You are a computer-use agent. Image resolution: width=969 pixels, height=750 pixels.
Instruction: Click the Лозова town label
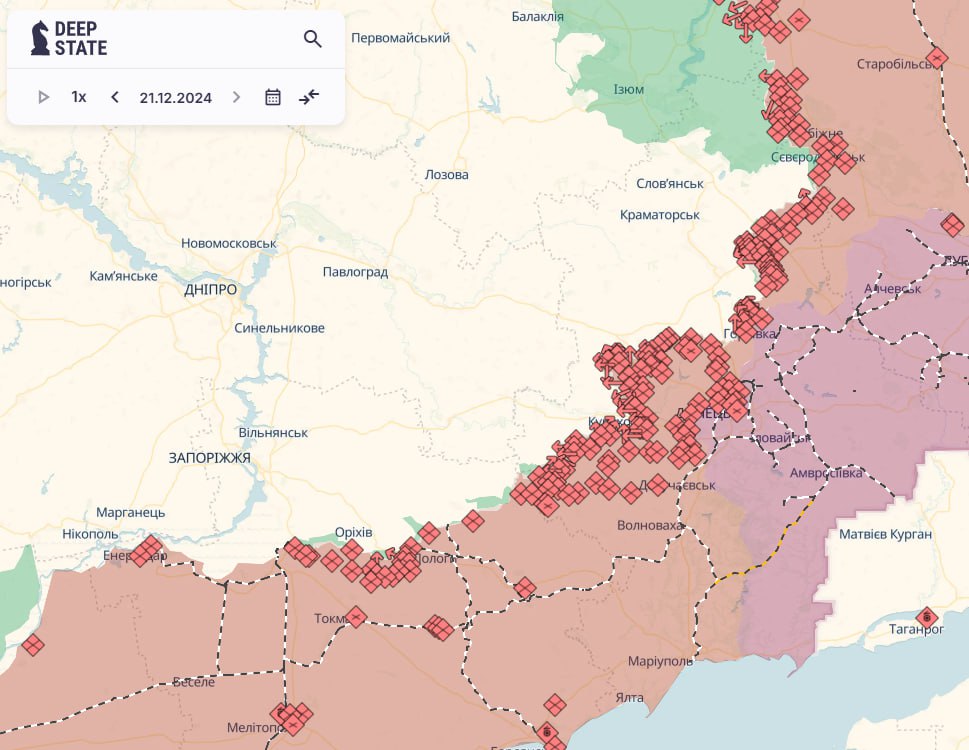[446, 174]
